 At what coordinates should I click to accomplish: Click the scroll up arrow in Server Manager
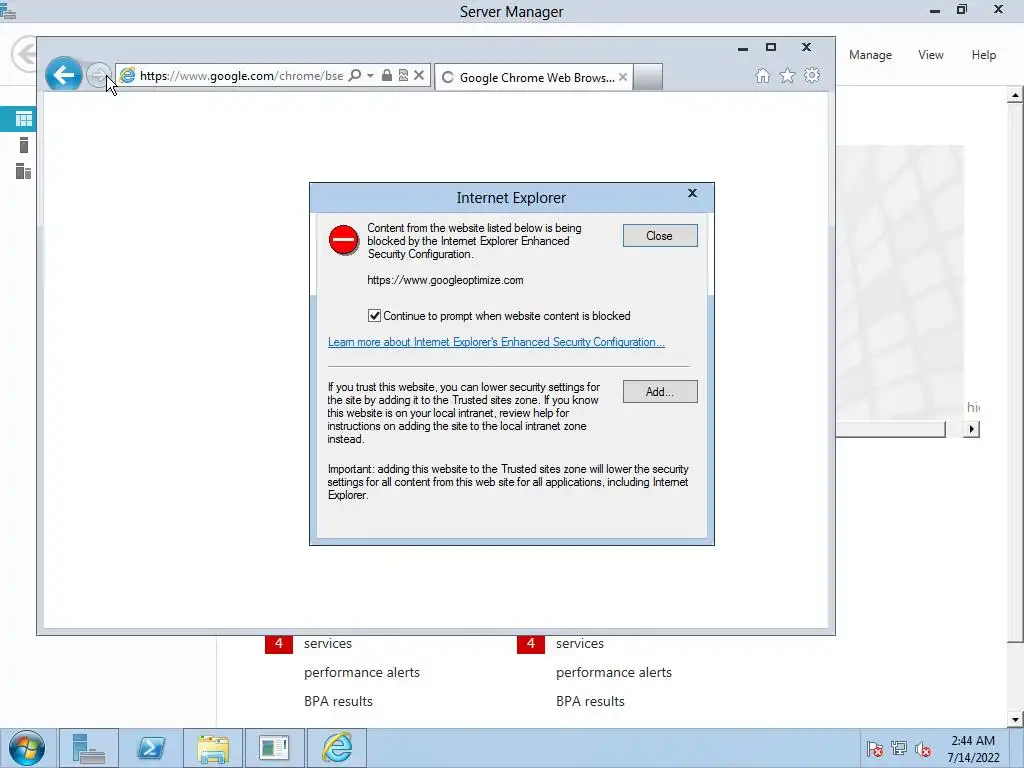1015,96
